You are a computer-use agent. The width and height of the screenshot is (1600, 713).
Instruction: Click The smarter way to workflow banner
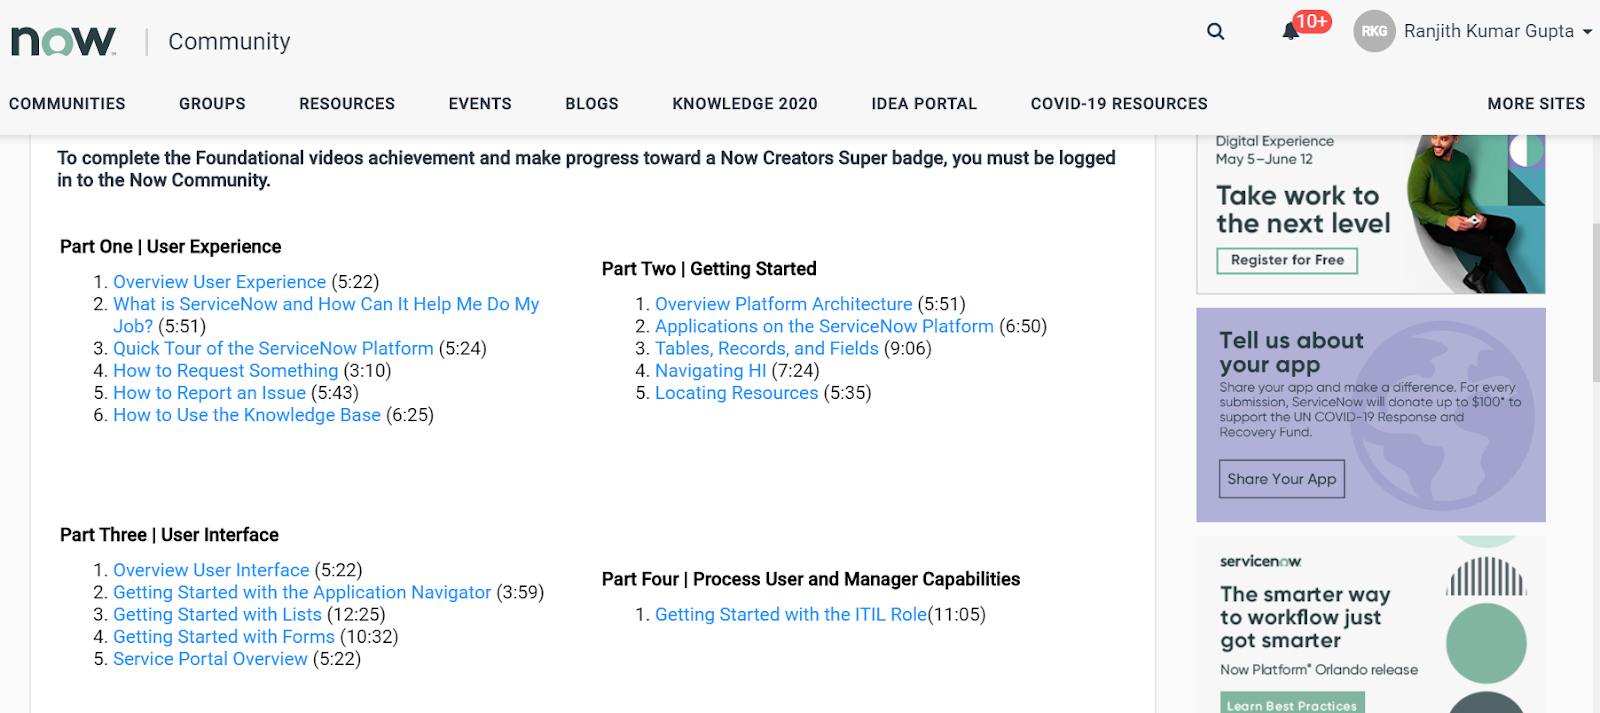click(x=1371, y=625)
